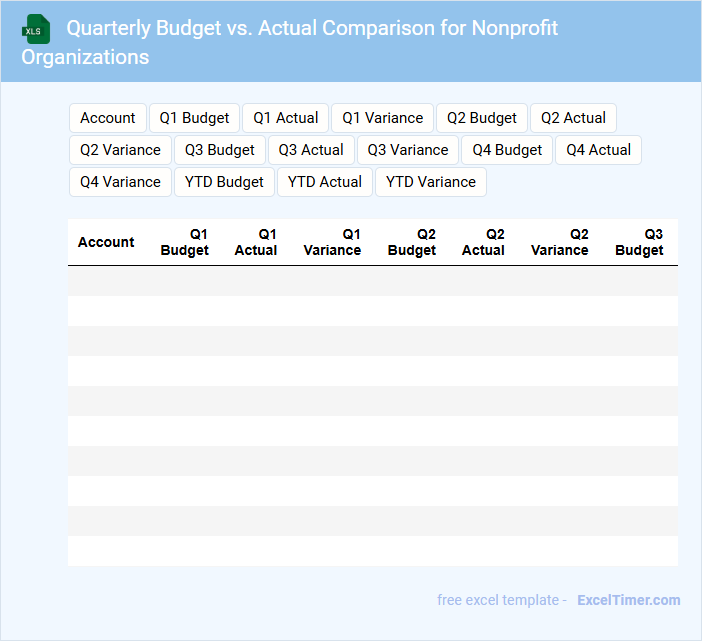This screenshot has height=641, width=702.
Task: Select the Q4 Budget tag
Action: click(507, 150)
